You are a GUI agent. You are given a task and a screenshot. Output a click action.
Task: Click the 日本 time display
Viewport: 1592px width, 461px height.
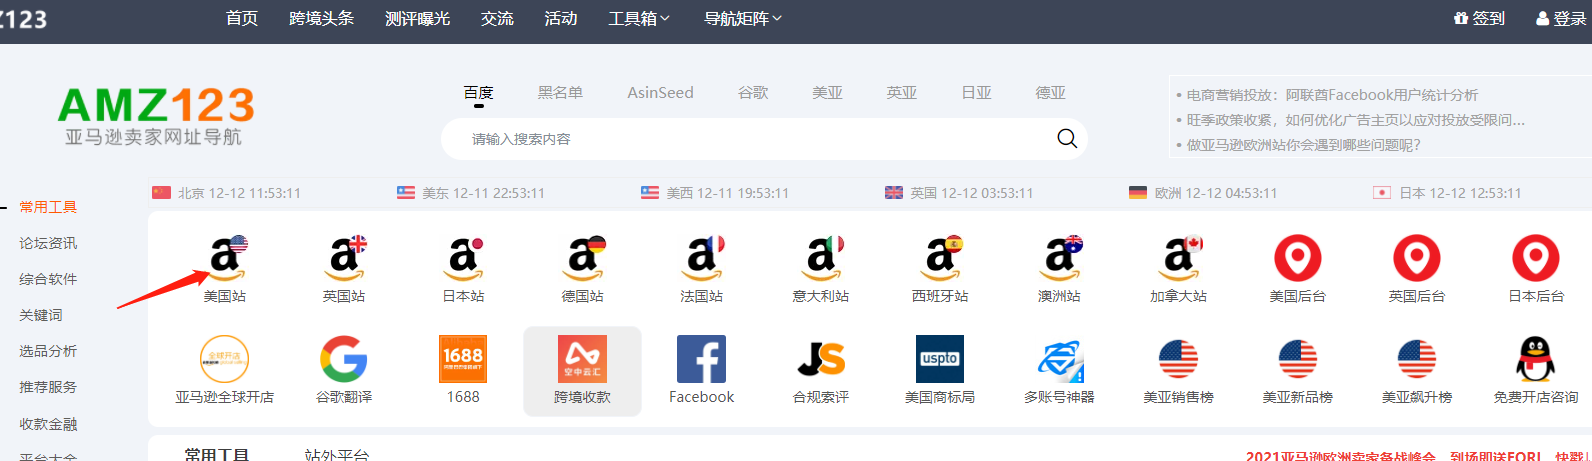1447,193
